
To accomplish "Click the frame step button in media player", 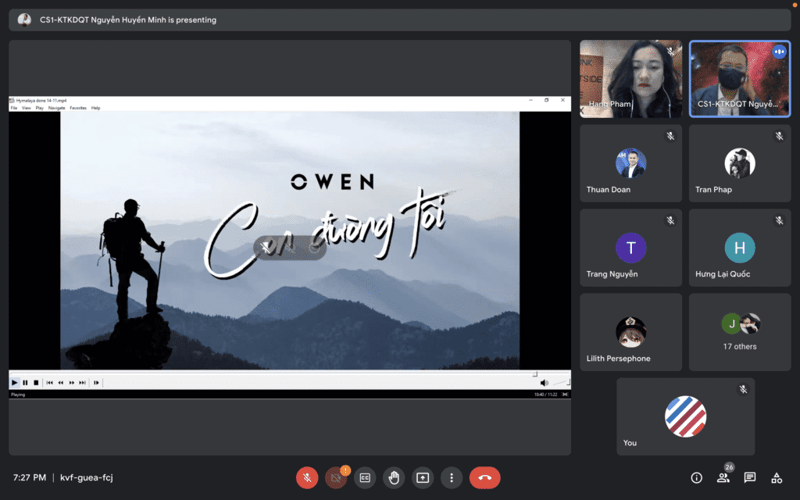I will 96,383.
